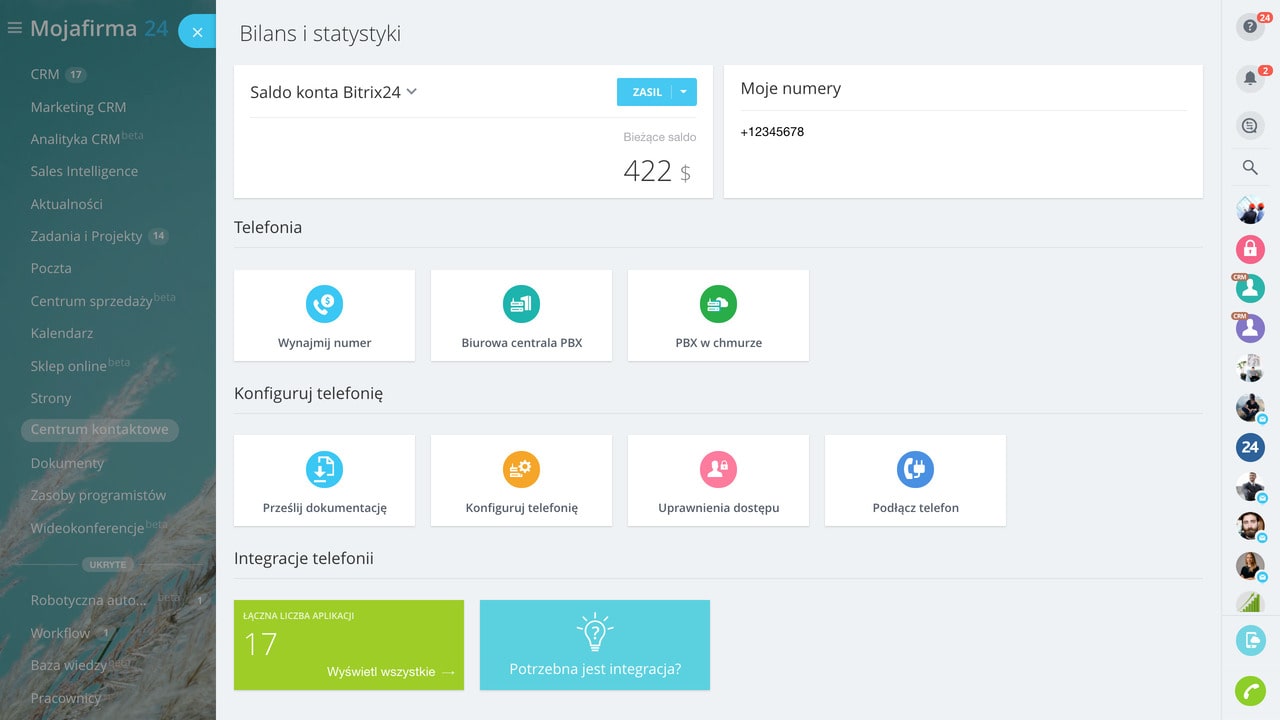Click the ZASIL top-up button
Screen dimensions: 1280x720
[646, 92]
